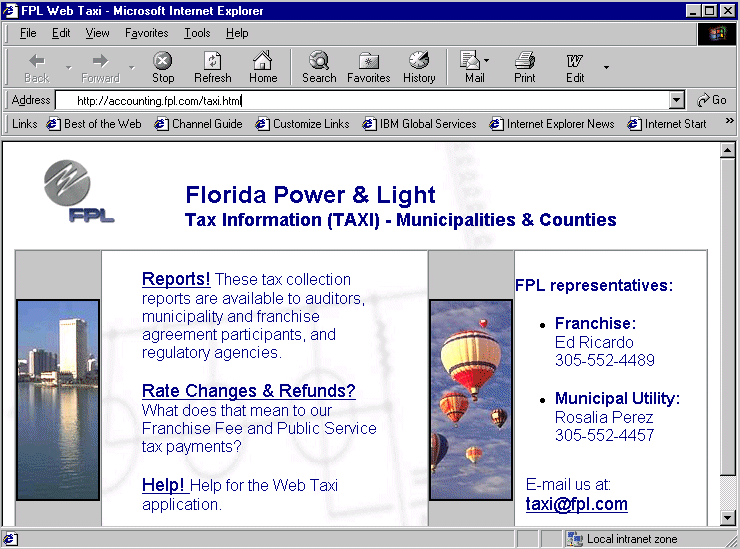This screenshot has height=549, width=740.
Task: Click the phone number 305-552-4457
Action: point(605,435)
